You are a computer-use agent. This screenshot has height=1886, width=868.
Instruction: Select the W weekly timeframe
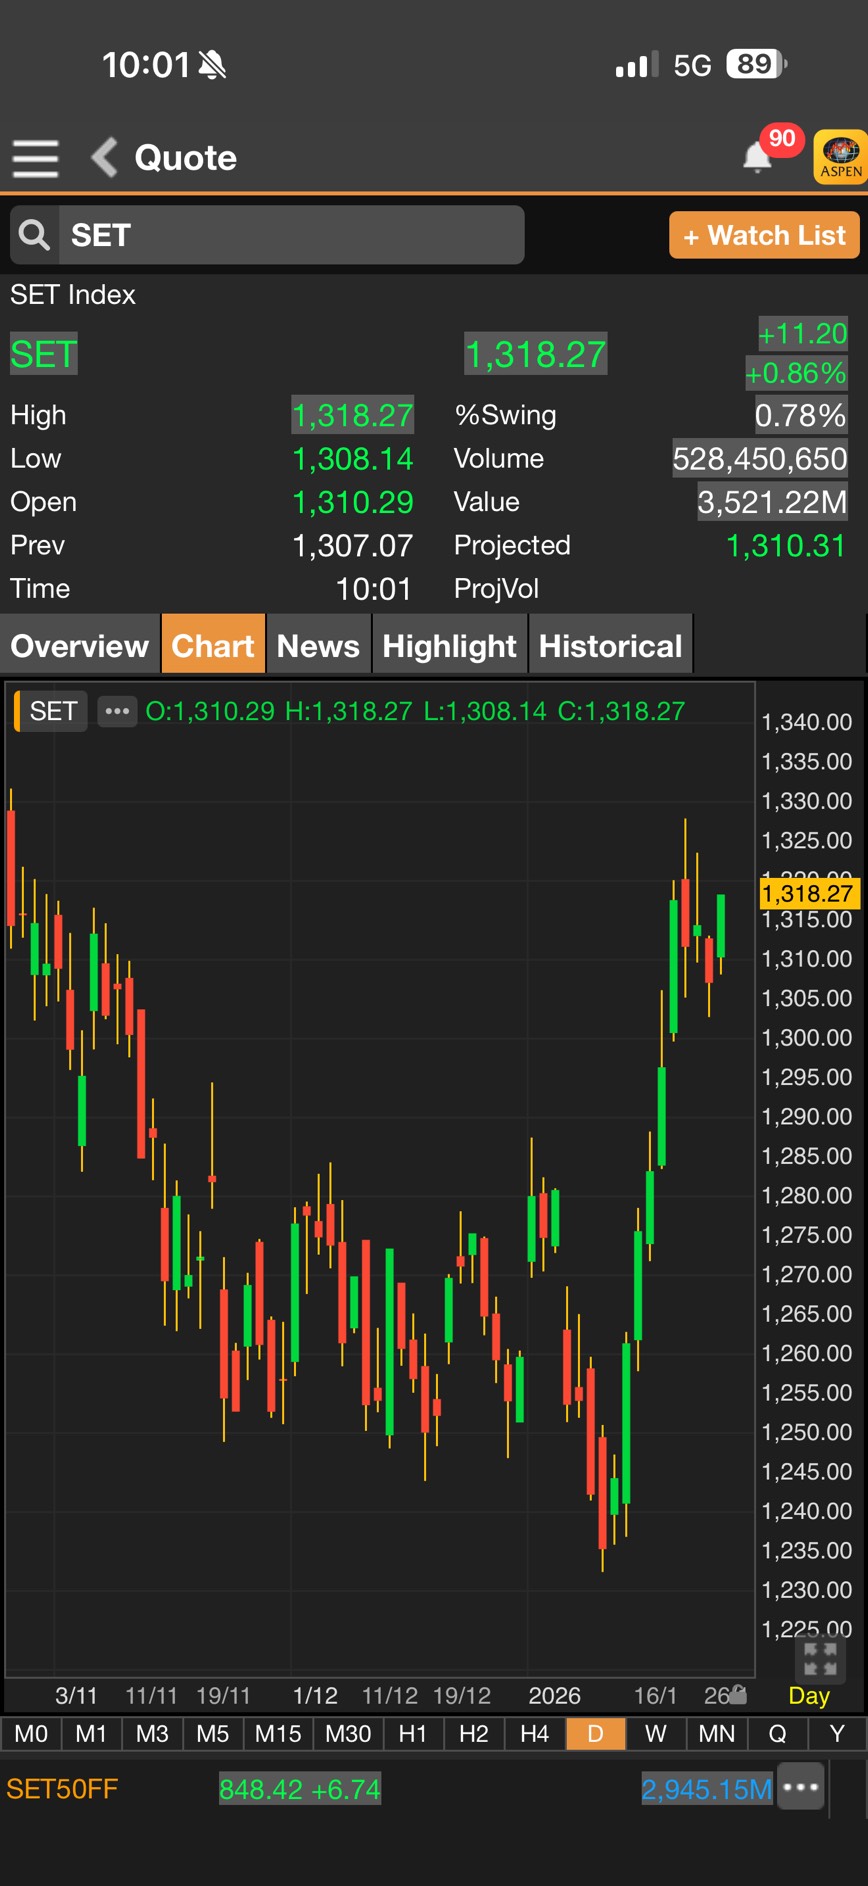tap(655, 1733)
